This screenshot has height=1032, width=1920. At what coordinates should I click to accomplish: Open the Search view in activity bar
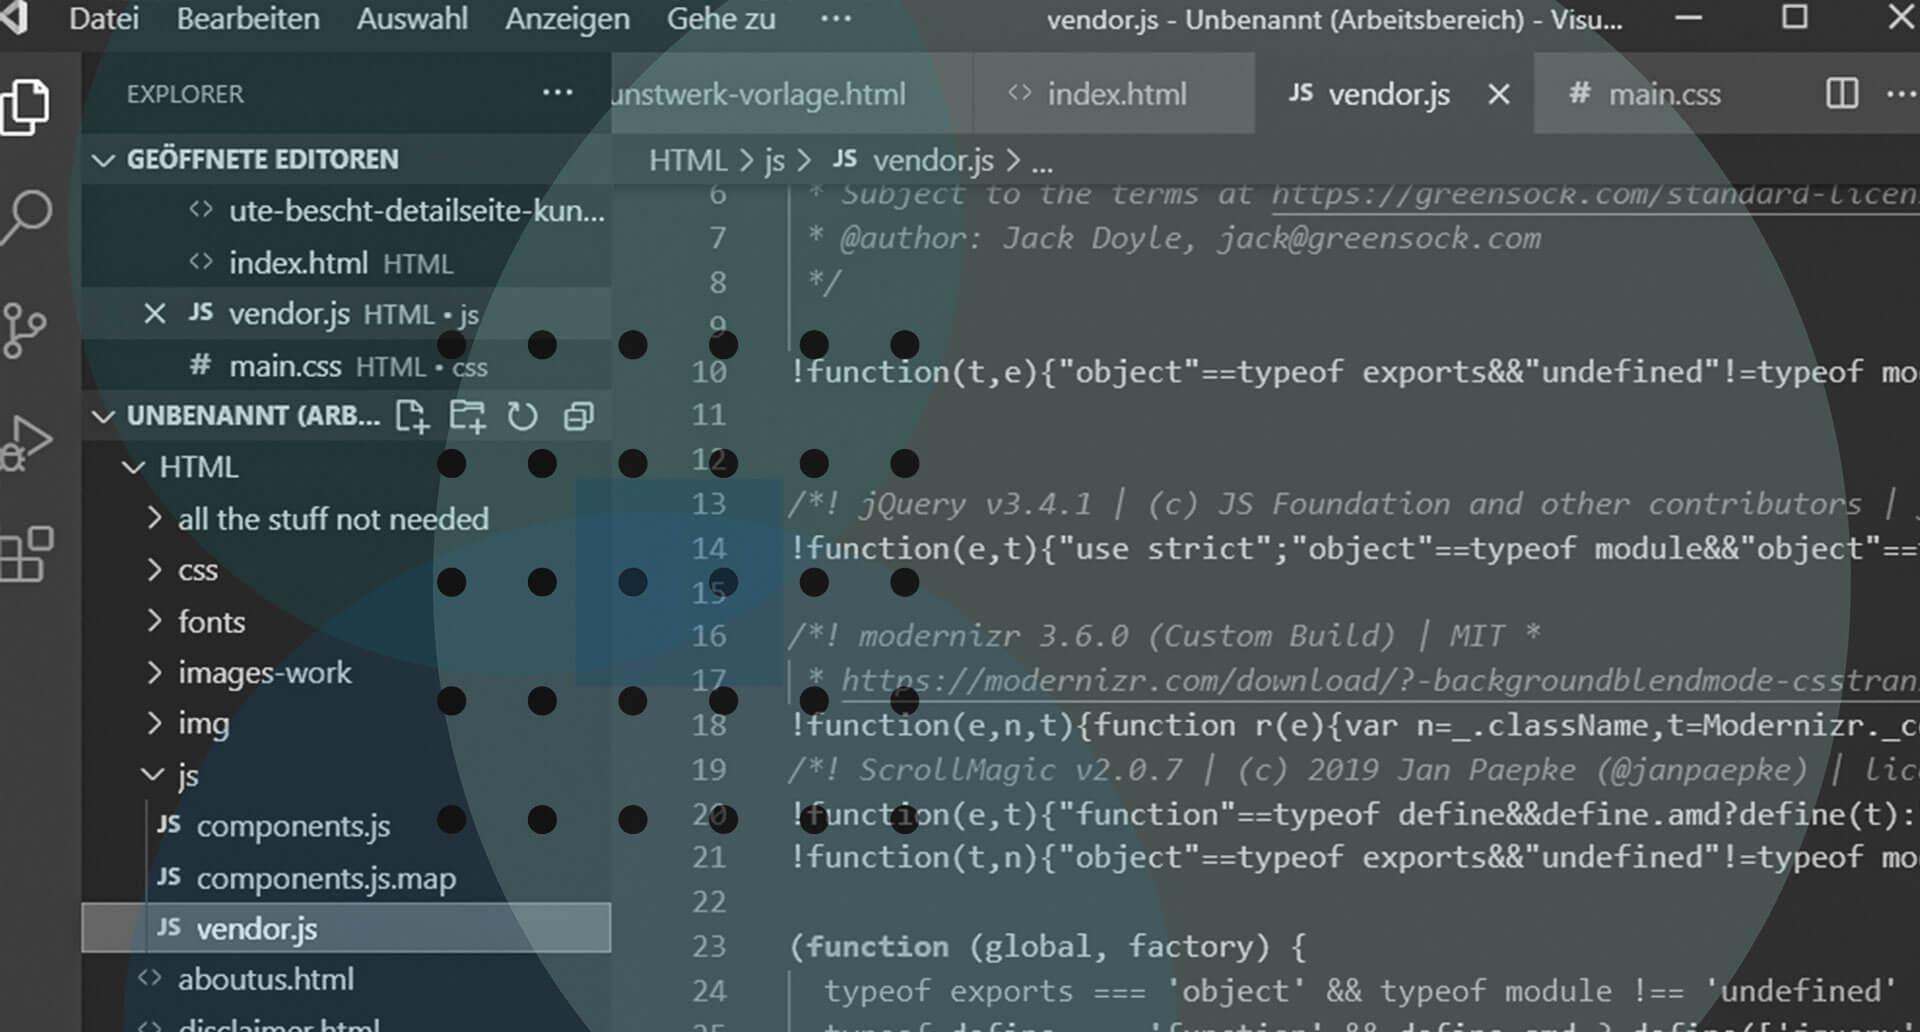[x=26, y=216]
